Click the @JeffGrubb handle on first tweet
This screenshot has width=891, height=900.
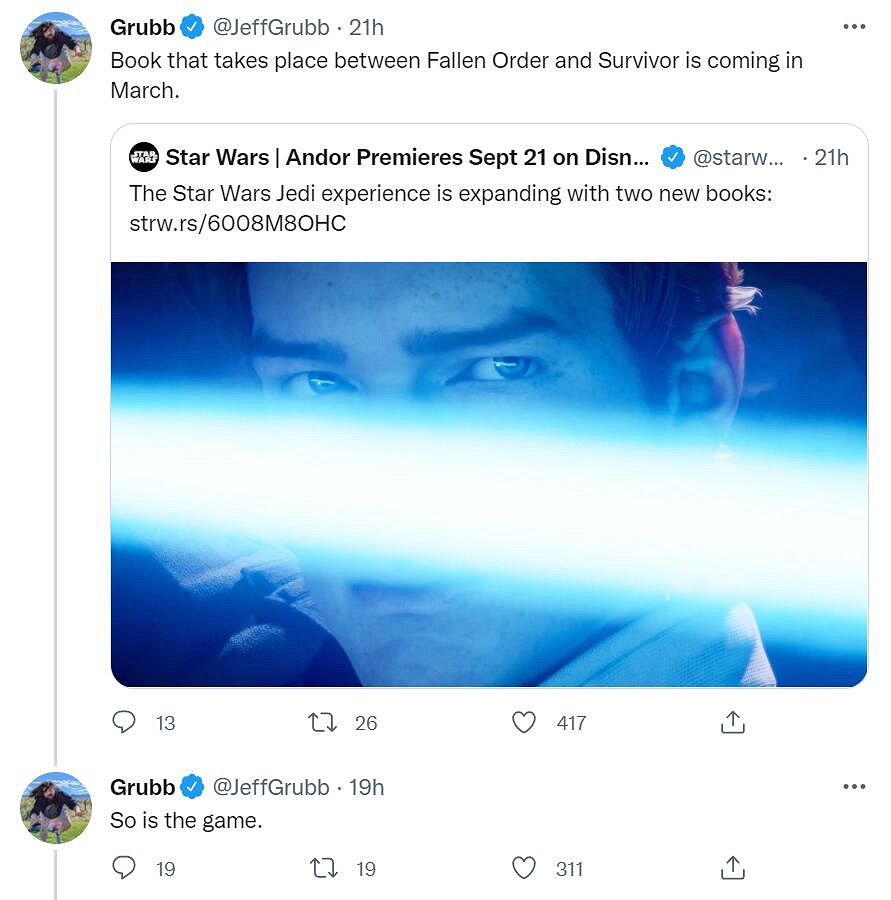coord(271,27)
